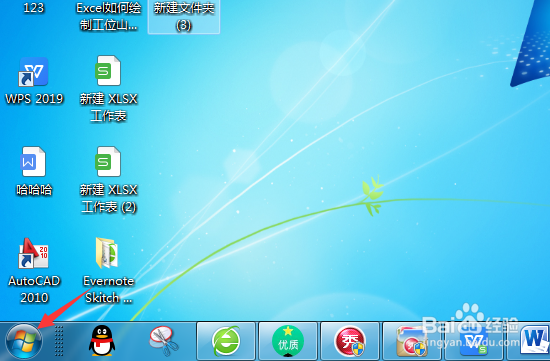Select the WPS 2019 desktop shortcut

click(x=34, y=81)
